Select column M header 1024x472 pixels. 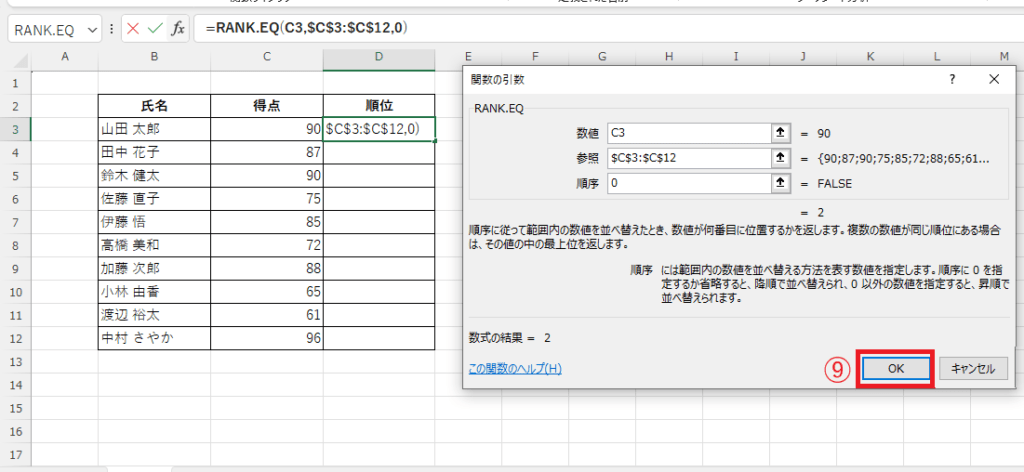tap(1003, 57)
